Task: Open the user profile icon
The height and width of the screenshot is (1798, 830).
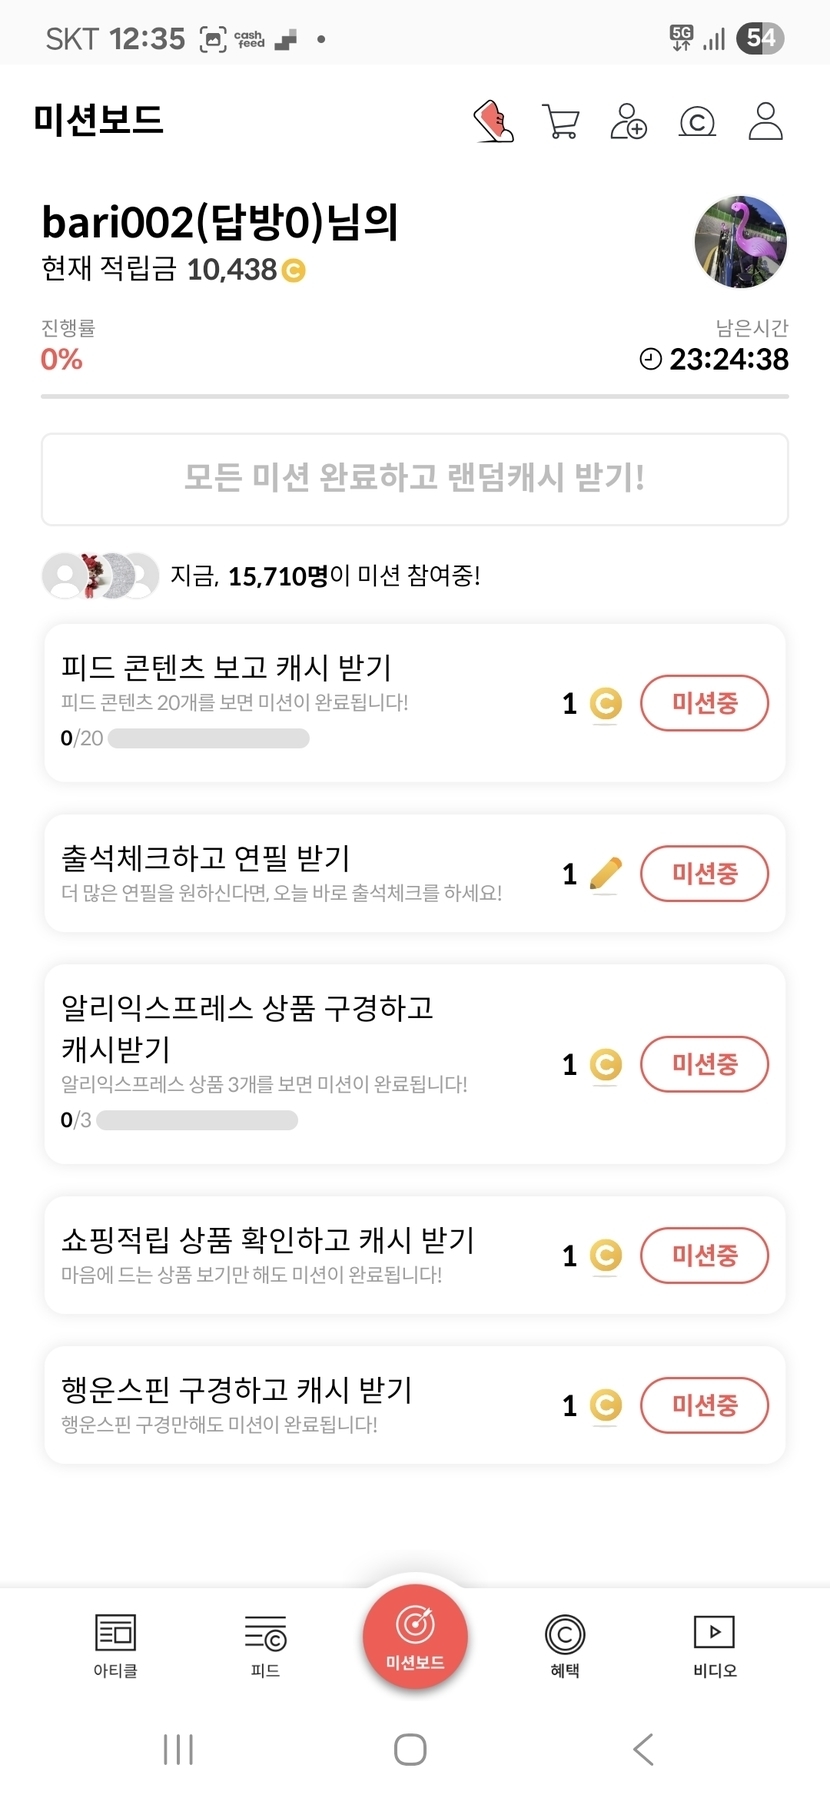Action: tap(765, 121)
